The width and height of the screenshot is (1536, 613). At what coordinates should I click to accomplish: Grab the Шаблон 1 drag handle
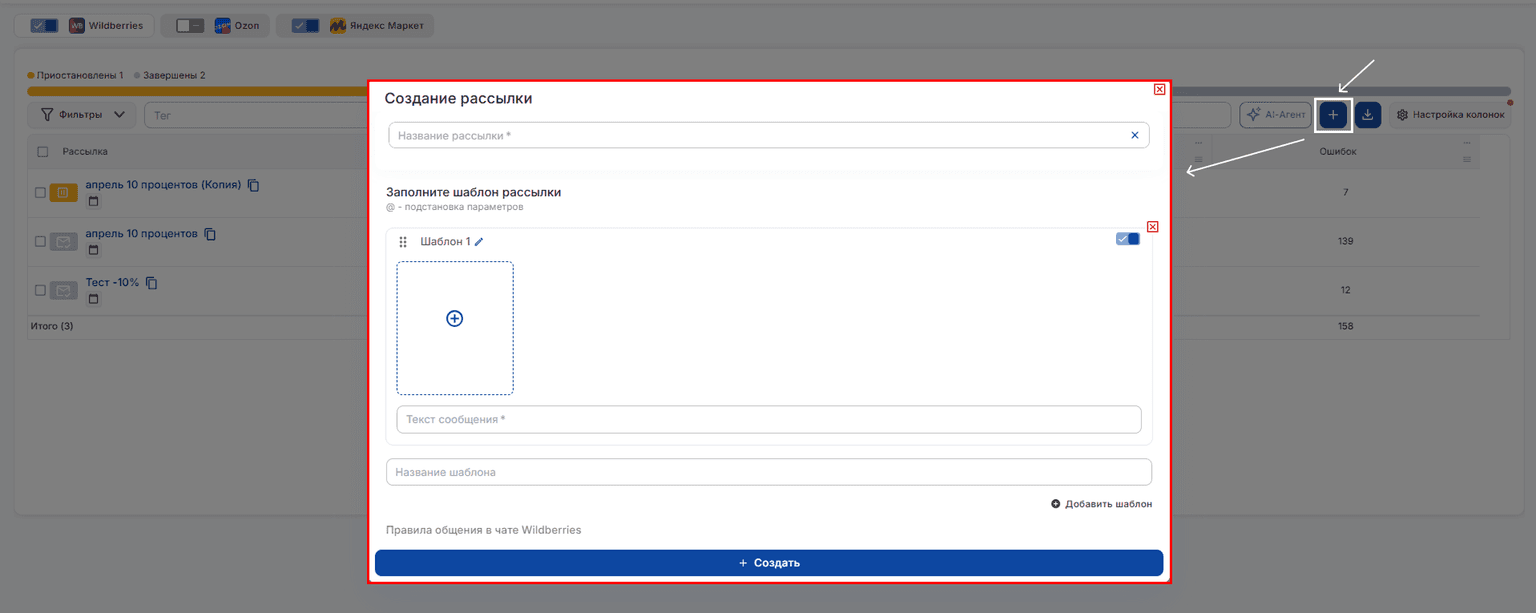403,242
